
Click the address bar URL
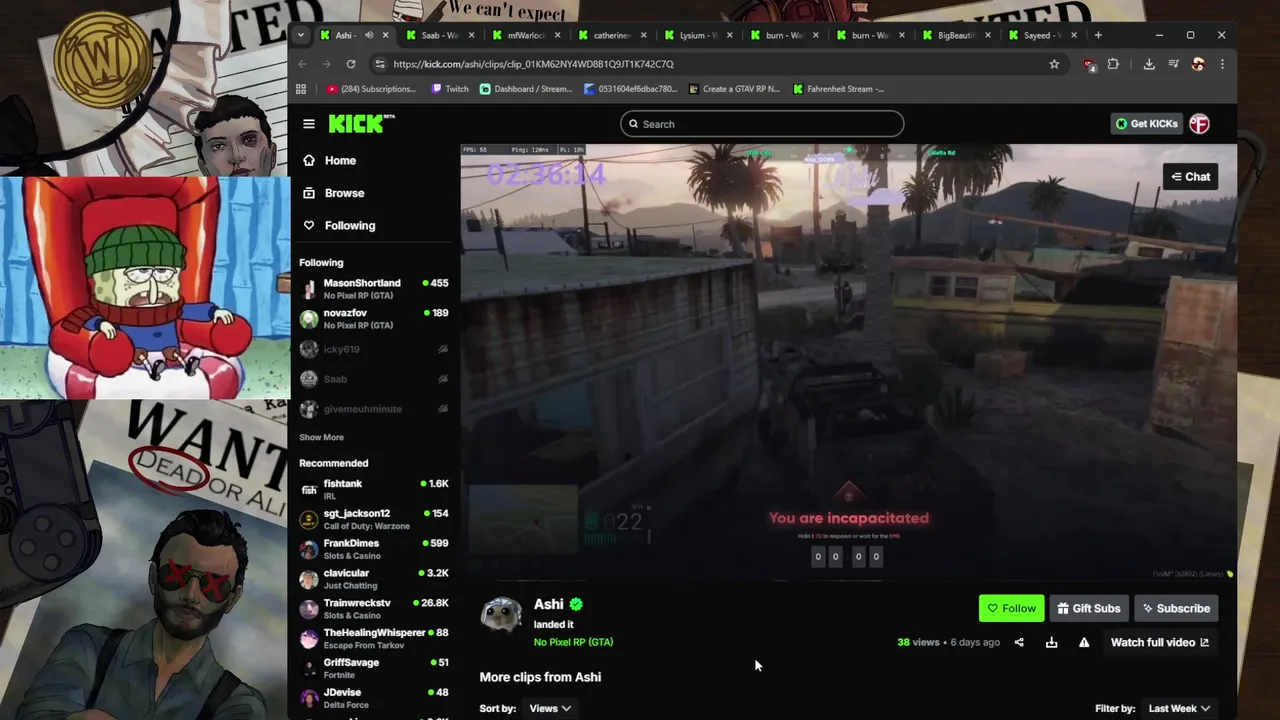click(533, 64)
